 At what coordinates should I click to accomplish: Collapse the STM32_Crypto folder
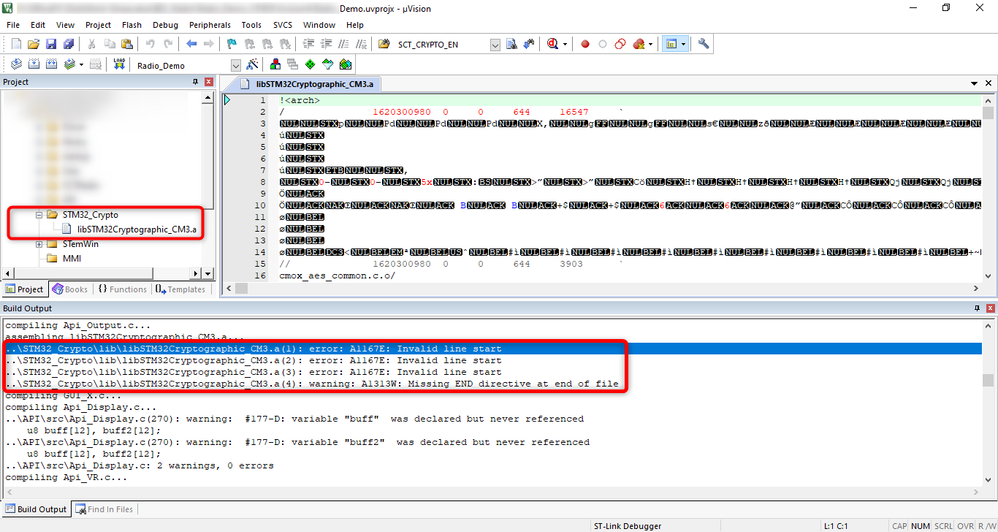click(39, 214)
